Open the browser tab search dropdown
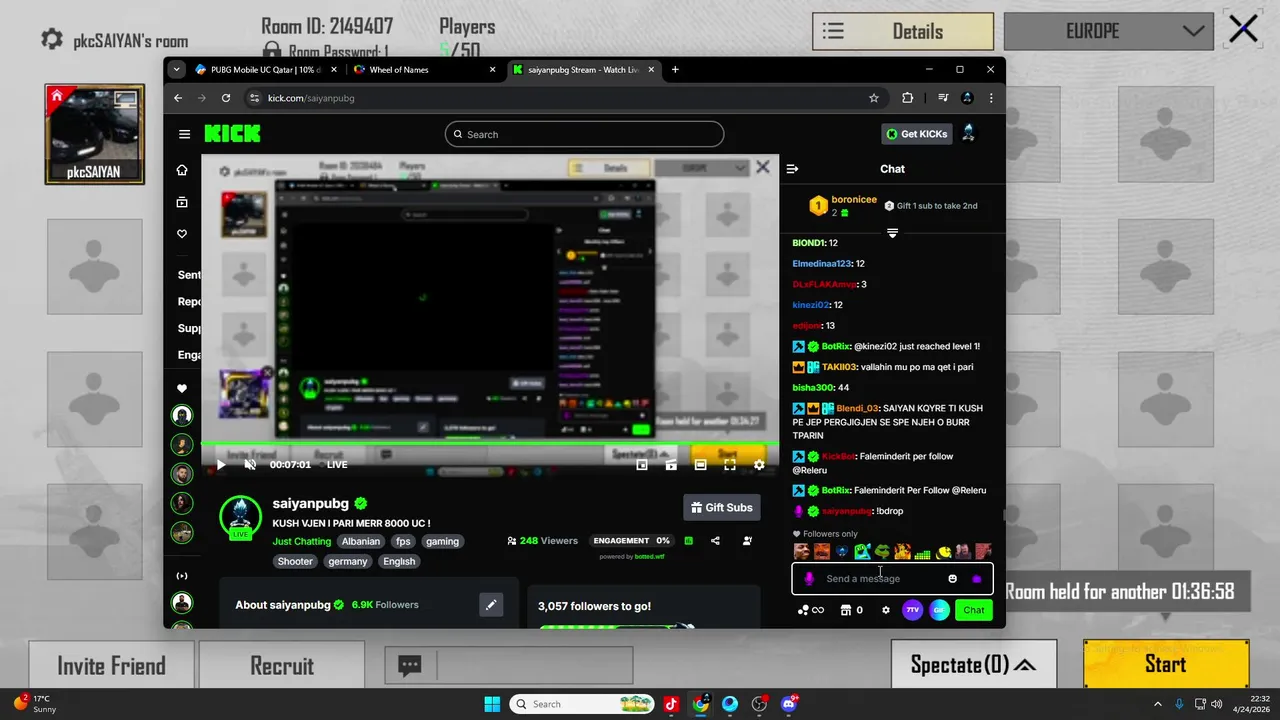This screenshot has height=720, width=1280. [x=177, y=70]
